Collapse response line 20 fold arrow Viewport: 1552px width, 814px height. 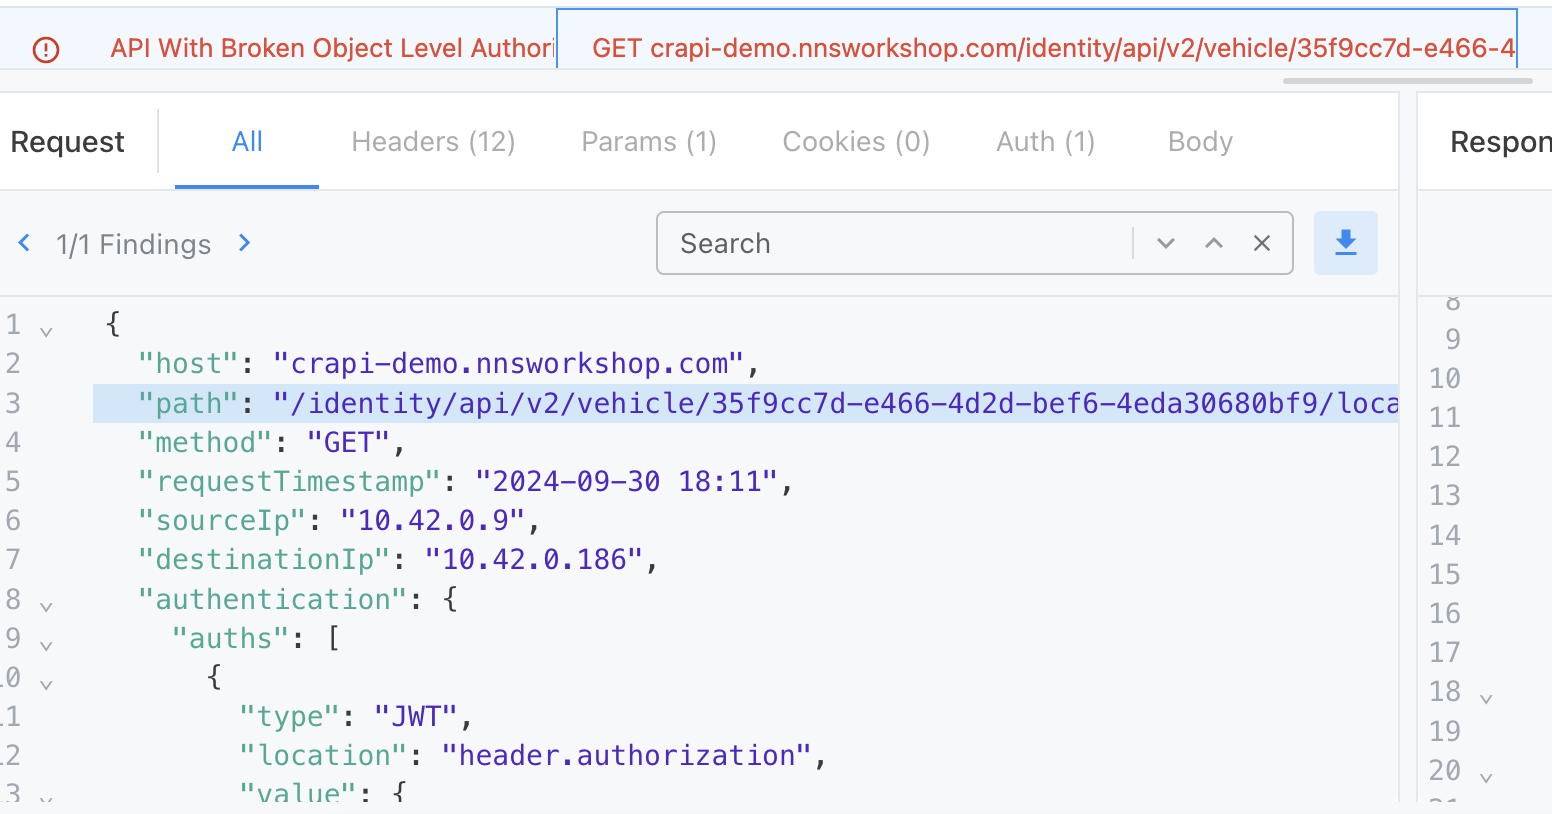1486,777
